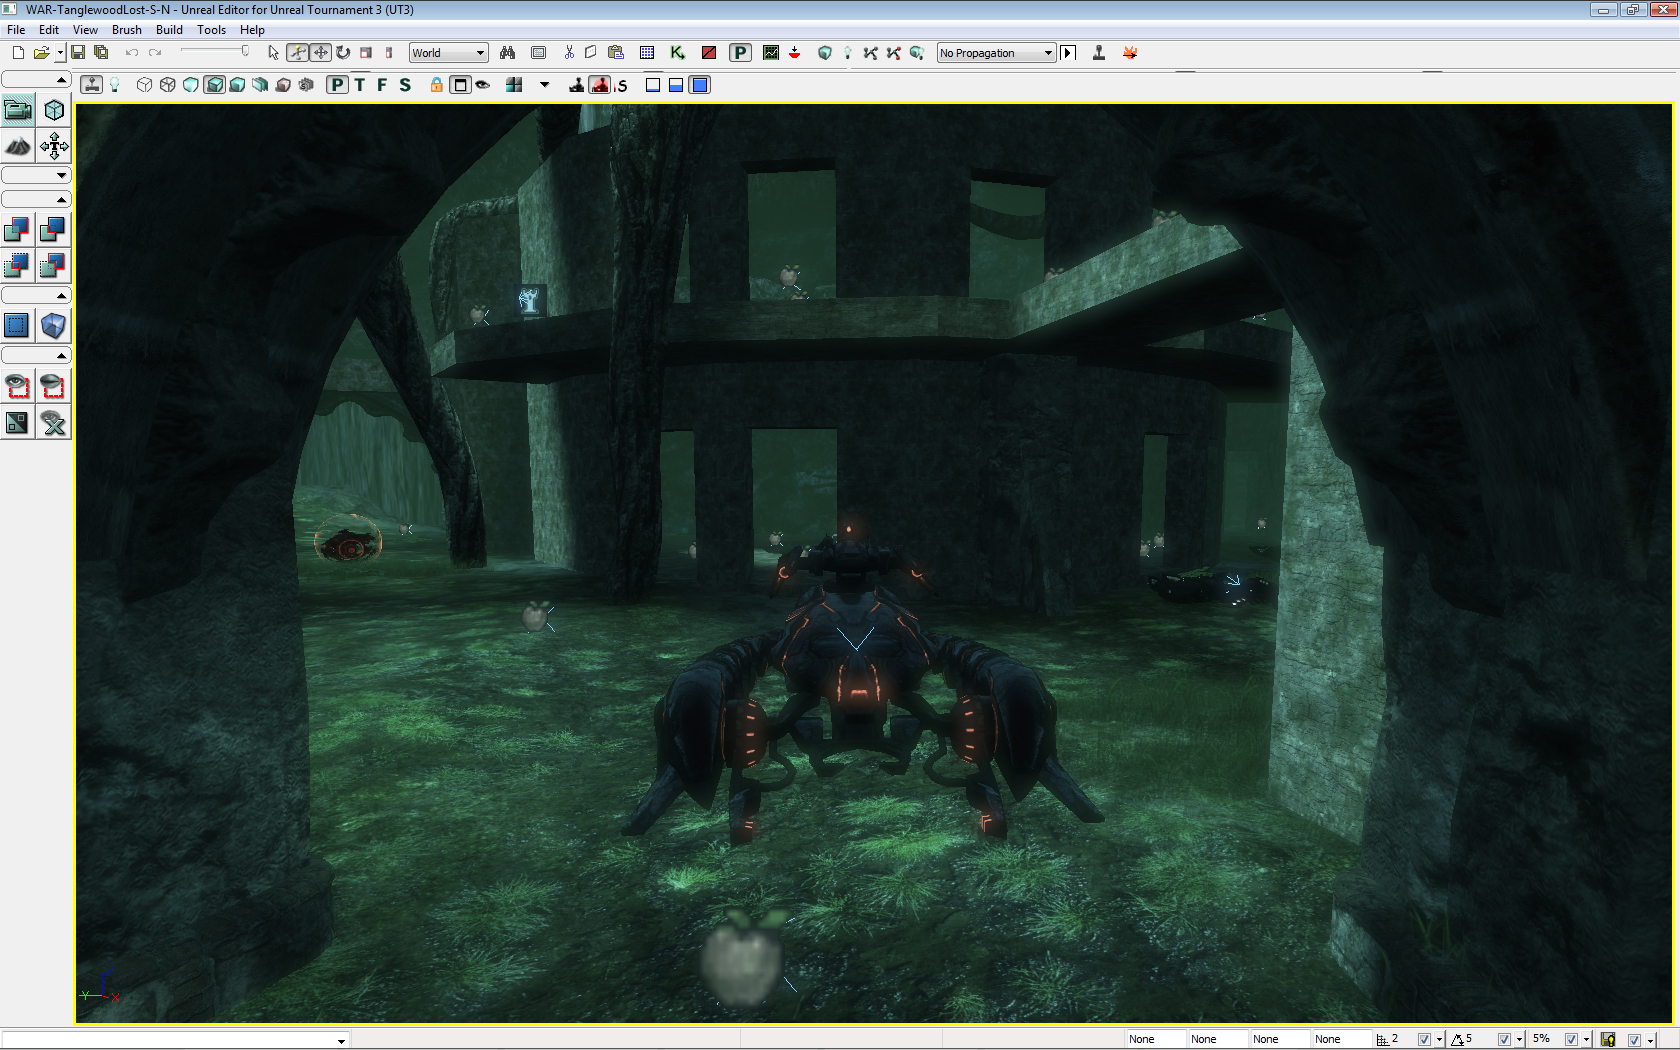Toggle Realtime viewport joystick button
This screenshot has height=1050, width=1680.
(91, 85)
